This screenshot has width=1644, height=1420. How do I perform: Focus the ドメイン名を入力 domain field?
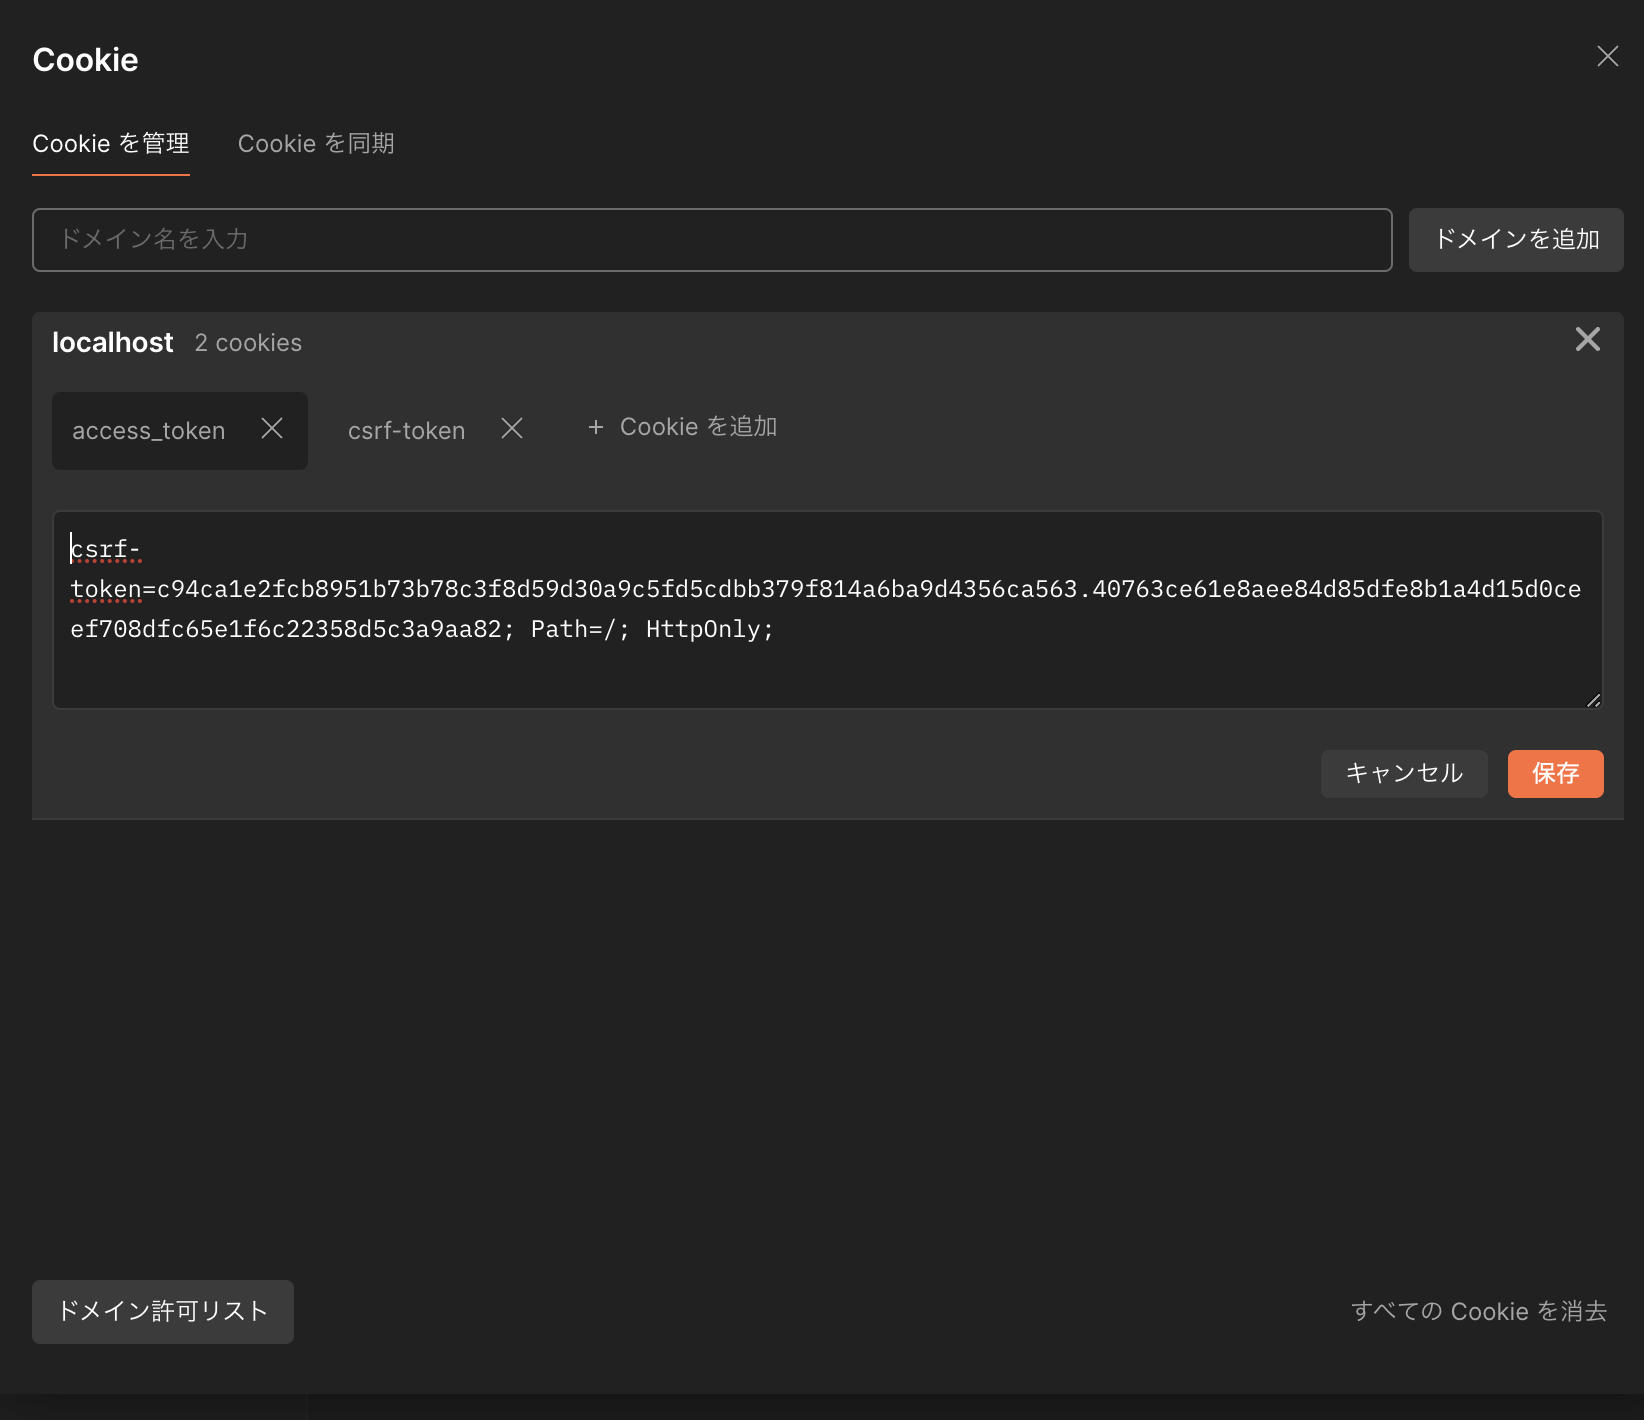tap(712, 240)
